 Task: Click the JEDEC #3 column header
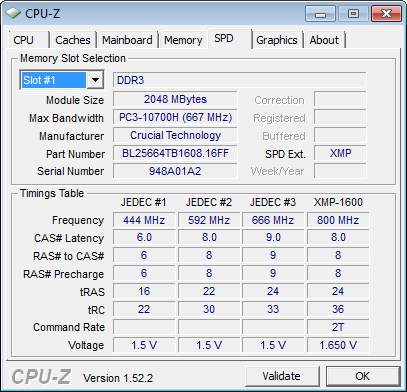tap(273, 202)
